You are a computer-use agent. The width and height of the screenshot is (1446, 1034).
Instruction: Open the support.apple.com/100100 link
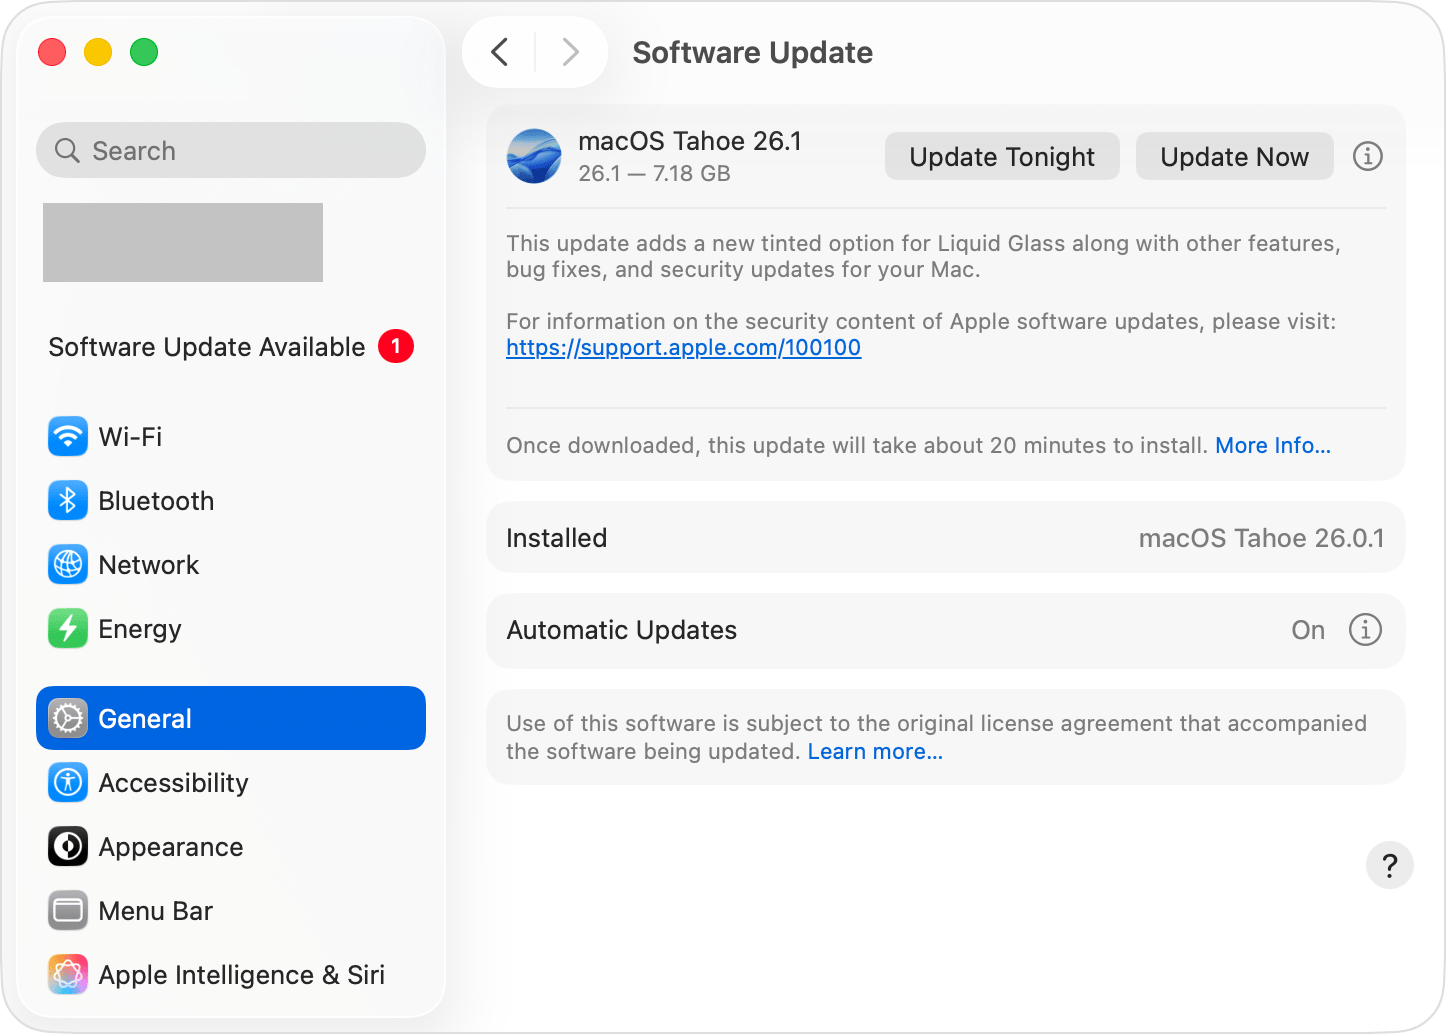pos(683,348)
